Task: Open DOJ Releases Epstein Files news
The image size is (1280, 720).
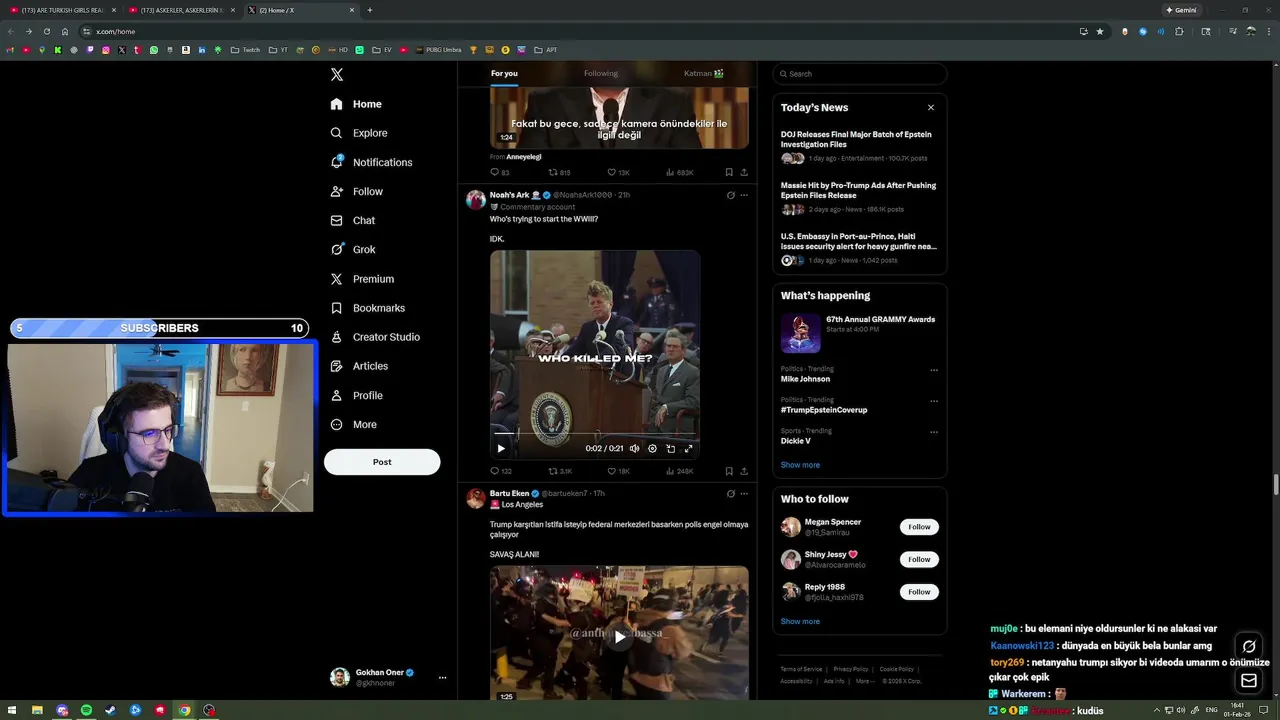Action: [x=859, y=145]
